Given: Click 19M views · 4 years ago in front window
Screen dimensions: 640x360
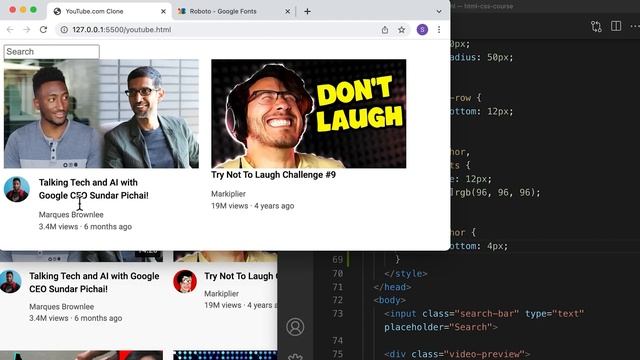Looking at the screenshot, I should (252, 206).
